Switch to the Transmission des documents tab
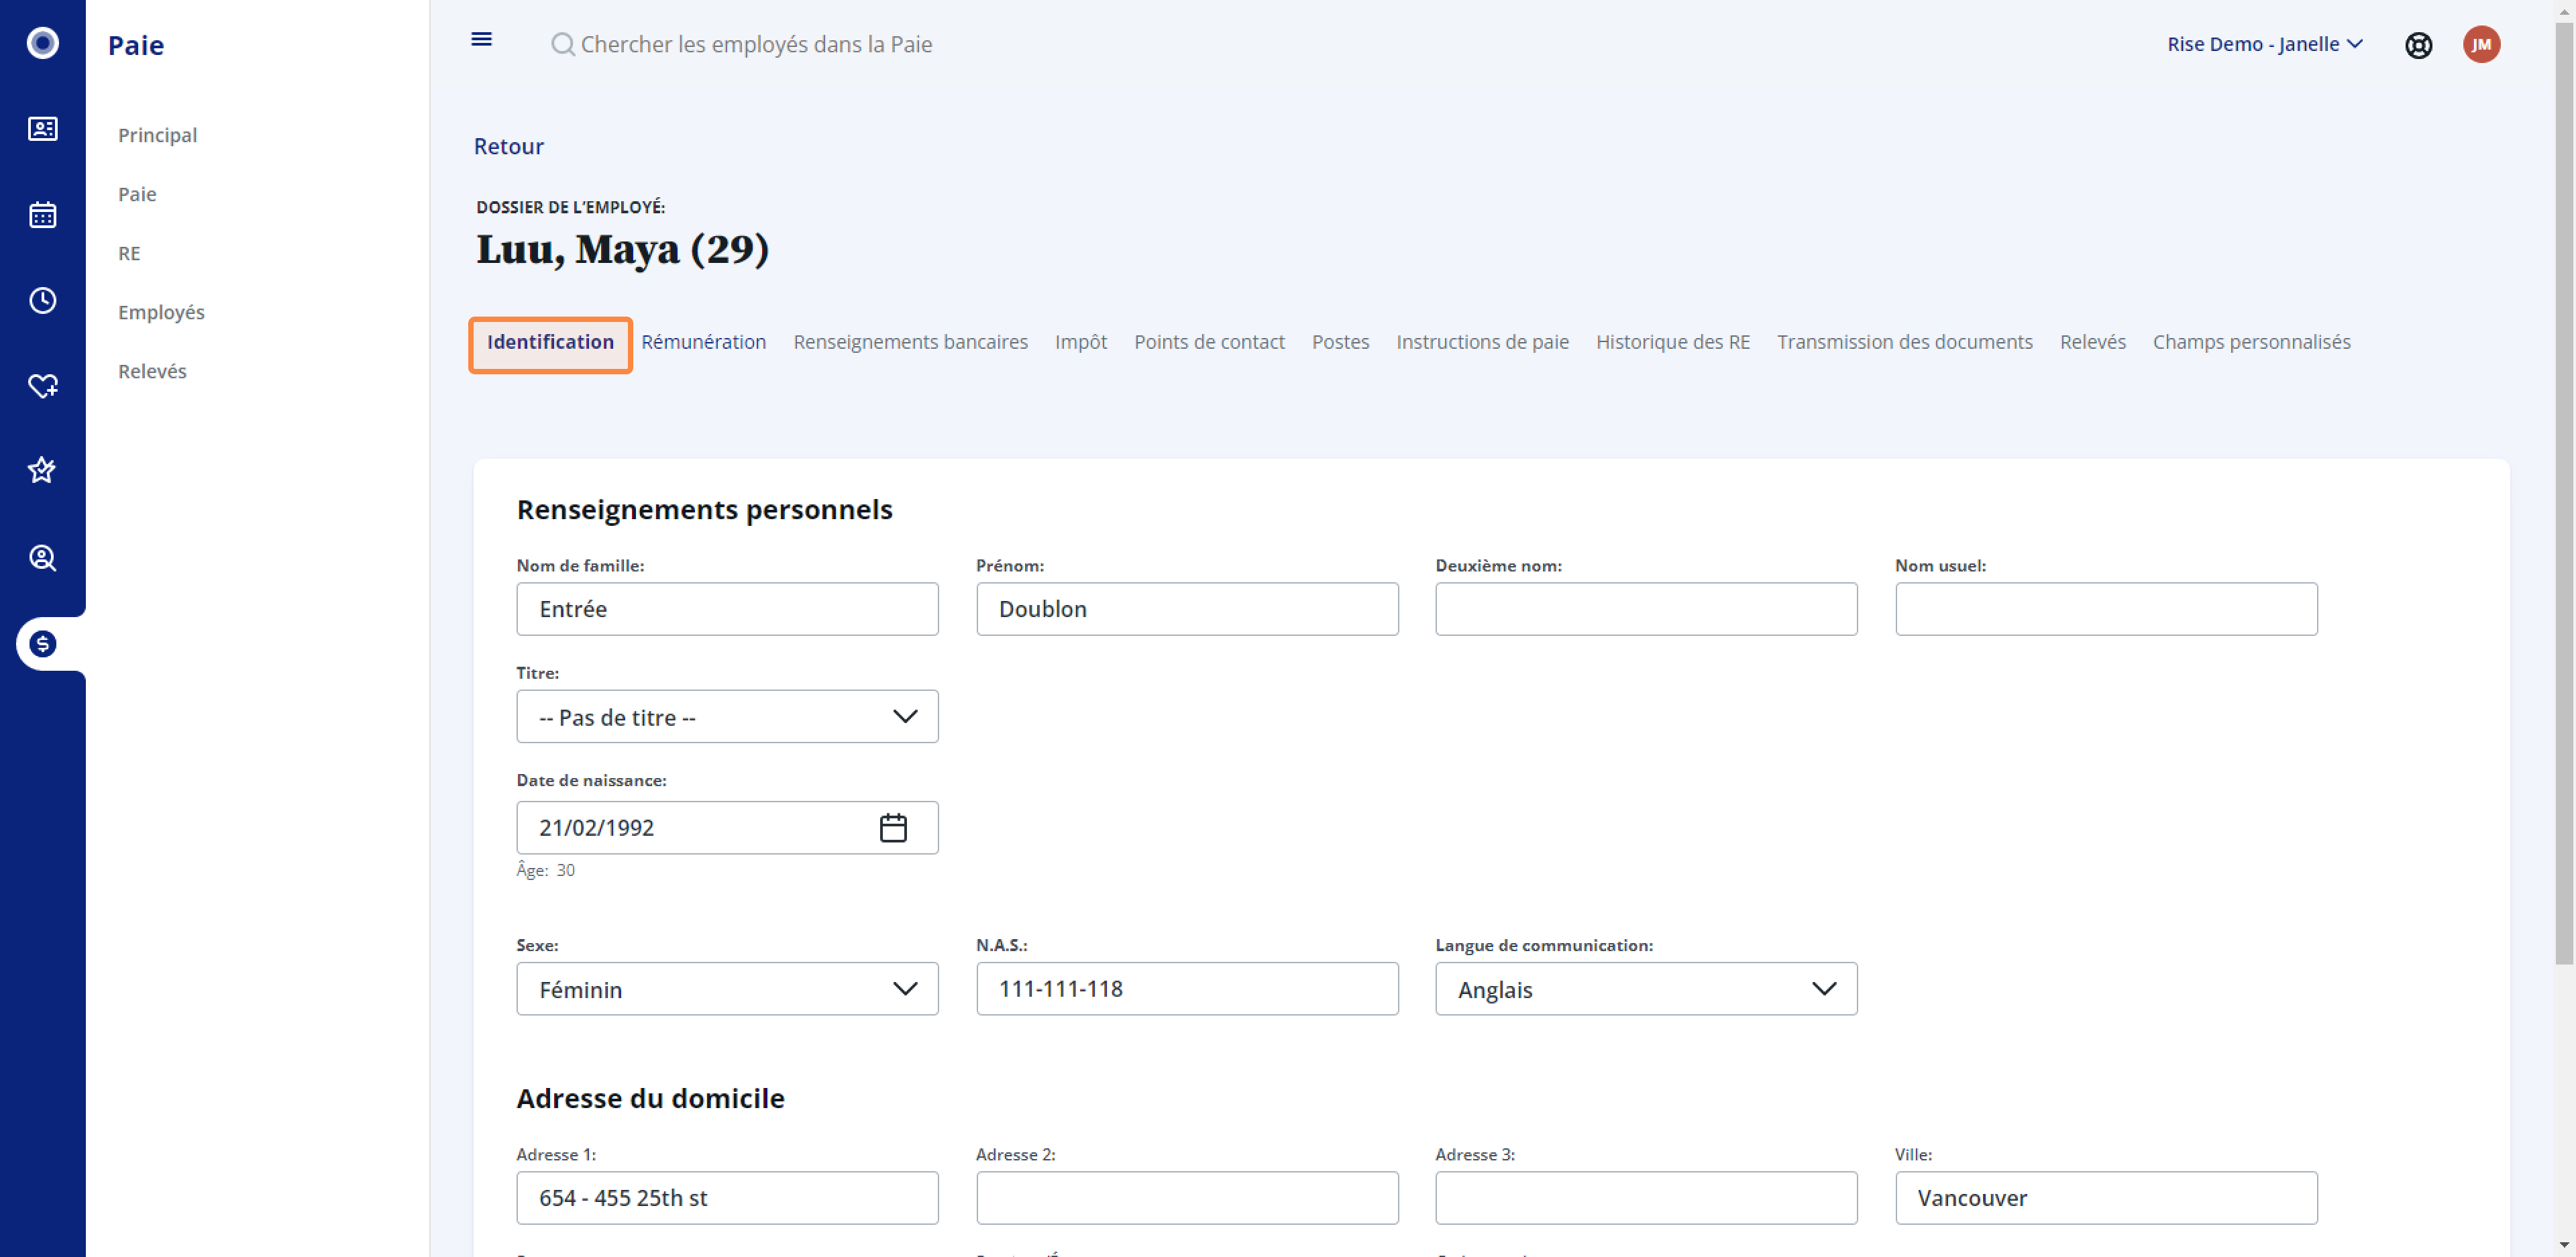 pyautogui.click(x=1904, y=342)
